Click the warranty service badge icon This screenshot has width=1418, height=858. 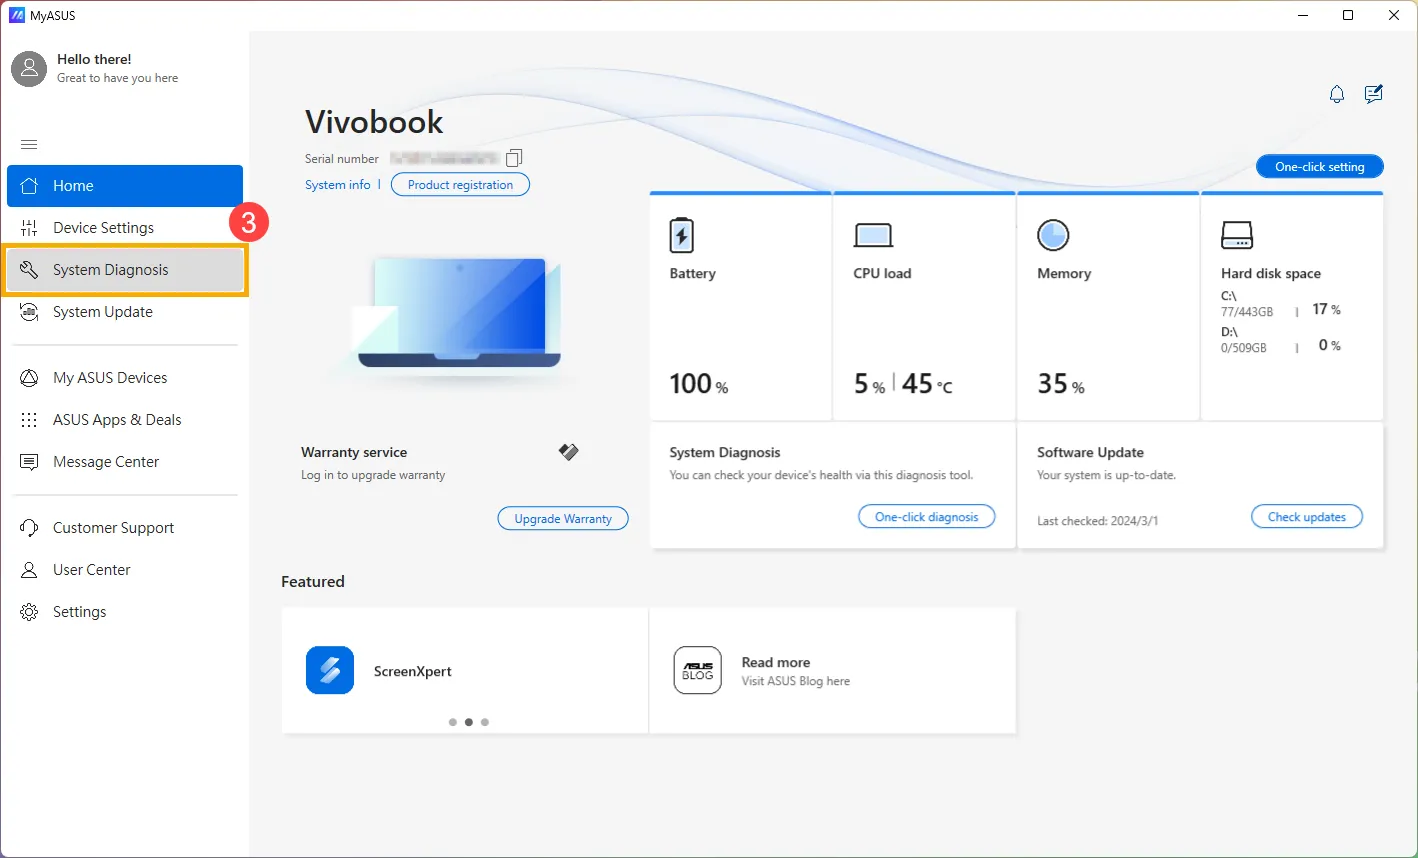568,452
